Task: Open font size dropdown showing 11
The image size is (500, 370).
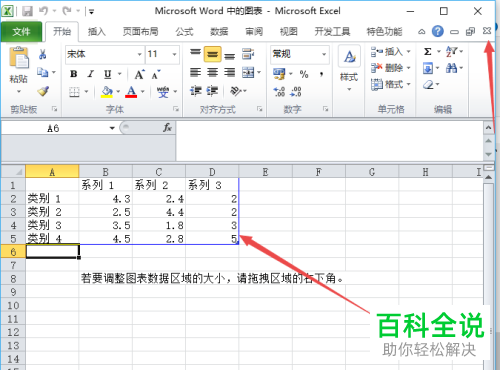Action: point(174,54)
